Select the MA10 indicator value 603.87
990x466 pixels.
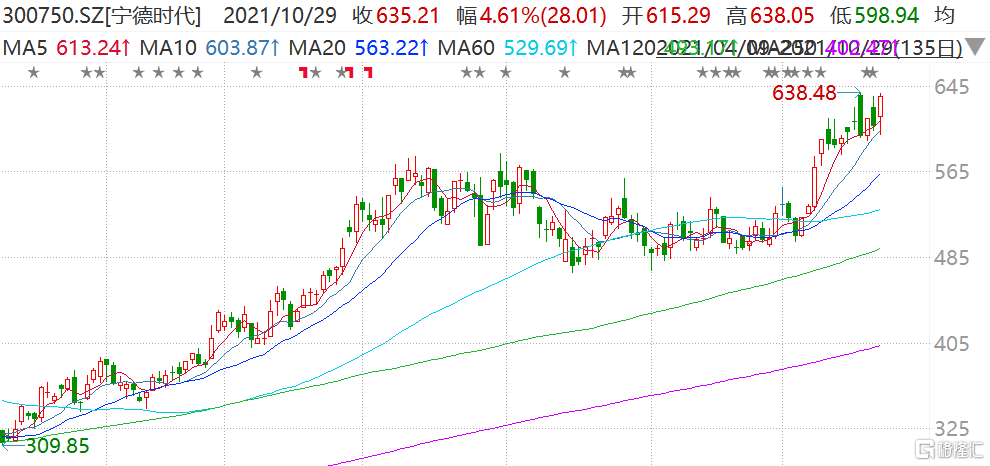(241, 48)
